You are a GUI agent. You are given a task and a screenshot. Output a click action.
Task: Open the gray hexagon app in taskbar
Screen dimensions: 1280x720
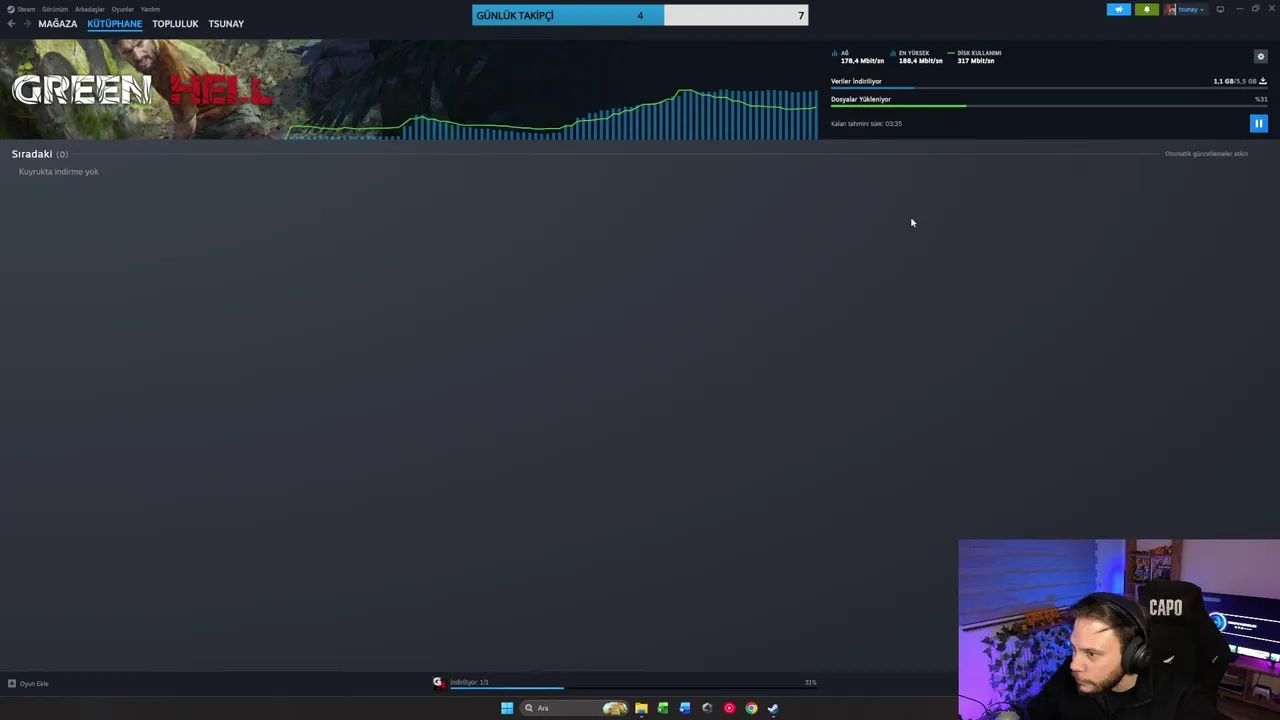(707, 708)
